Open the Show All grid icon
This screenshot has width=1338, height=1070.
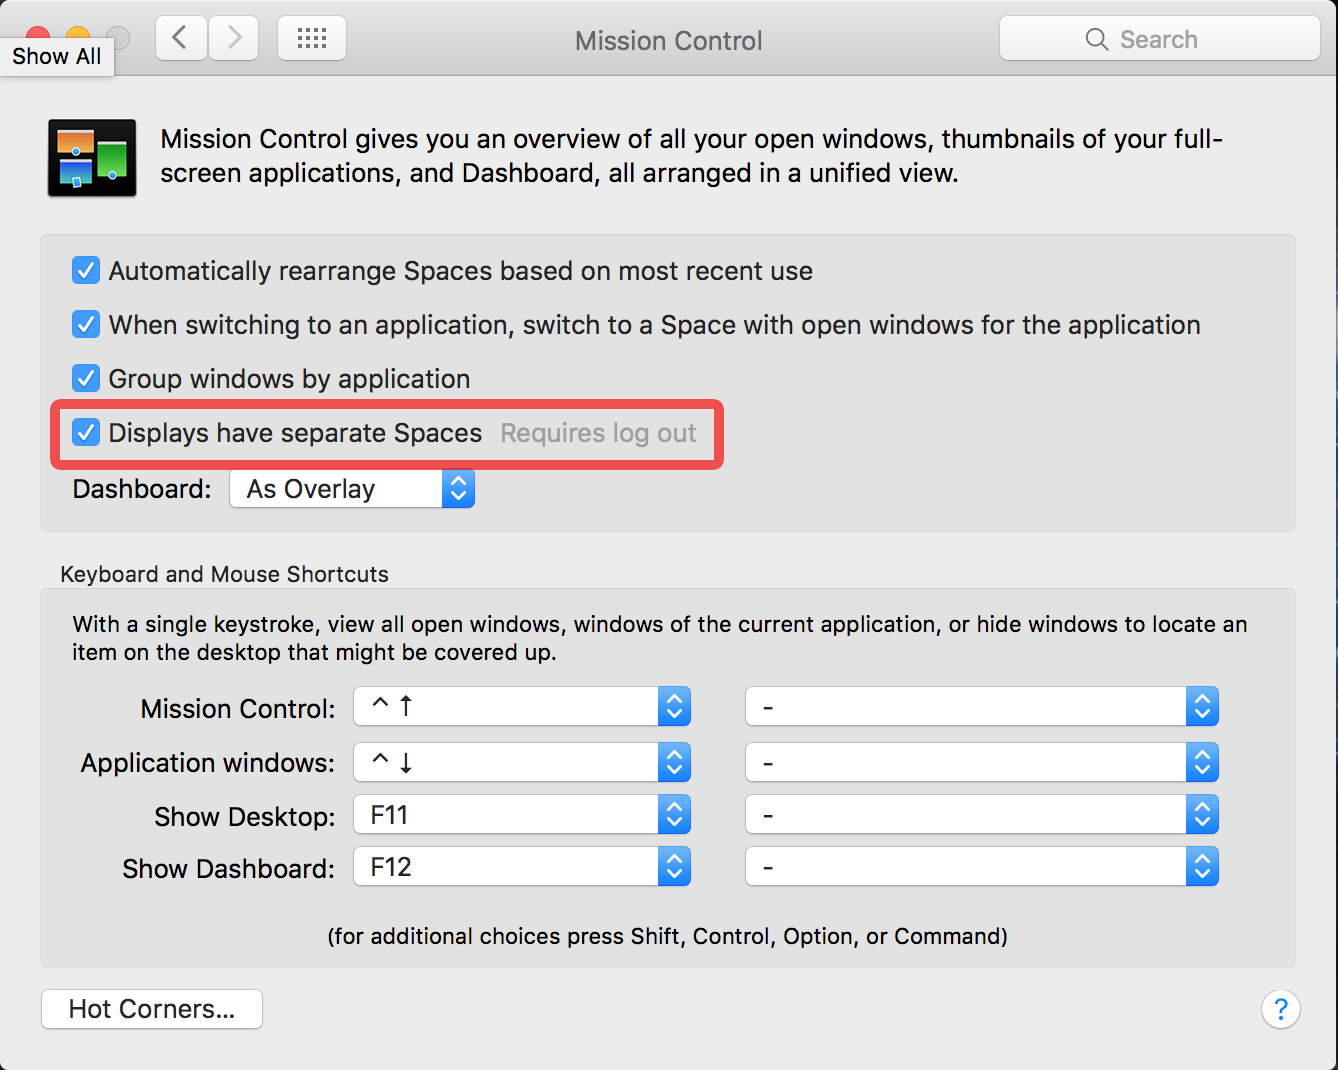click(x=312, y=39)
